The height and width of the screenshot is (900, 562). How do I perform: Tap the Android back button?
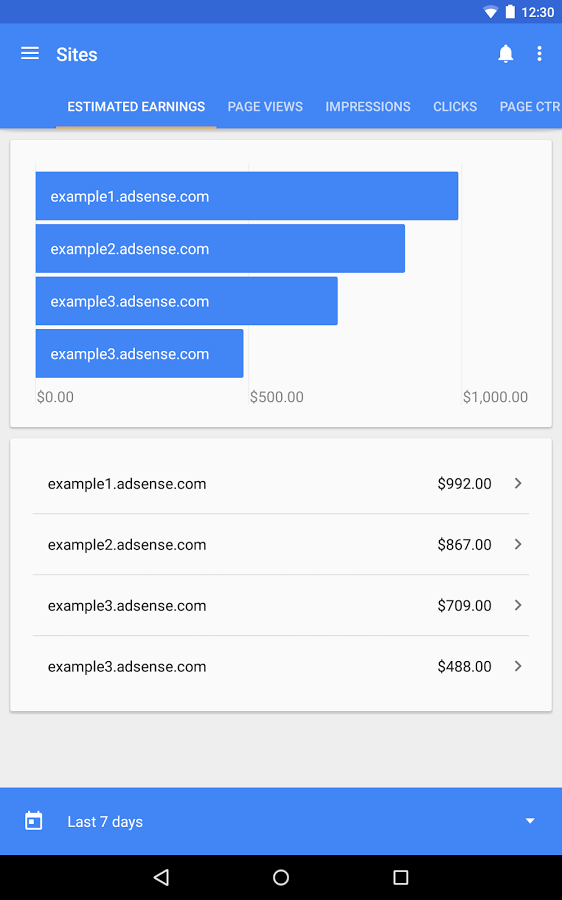pos(161,876)
